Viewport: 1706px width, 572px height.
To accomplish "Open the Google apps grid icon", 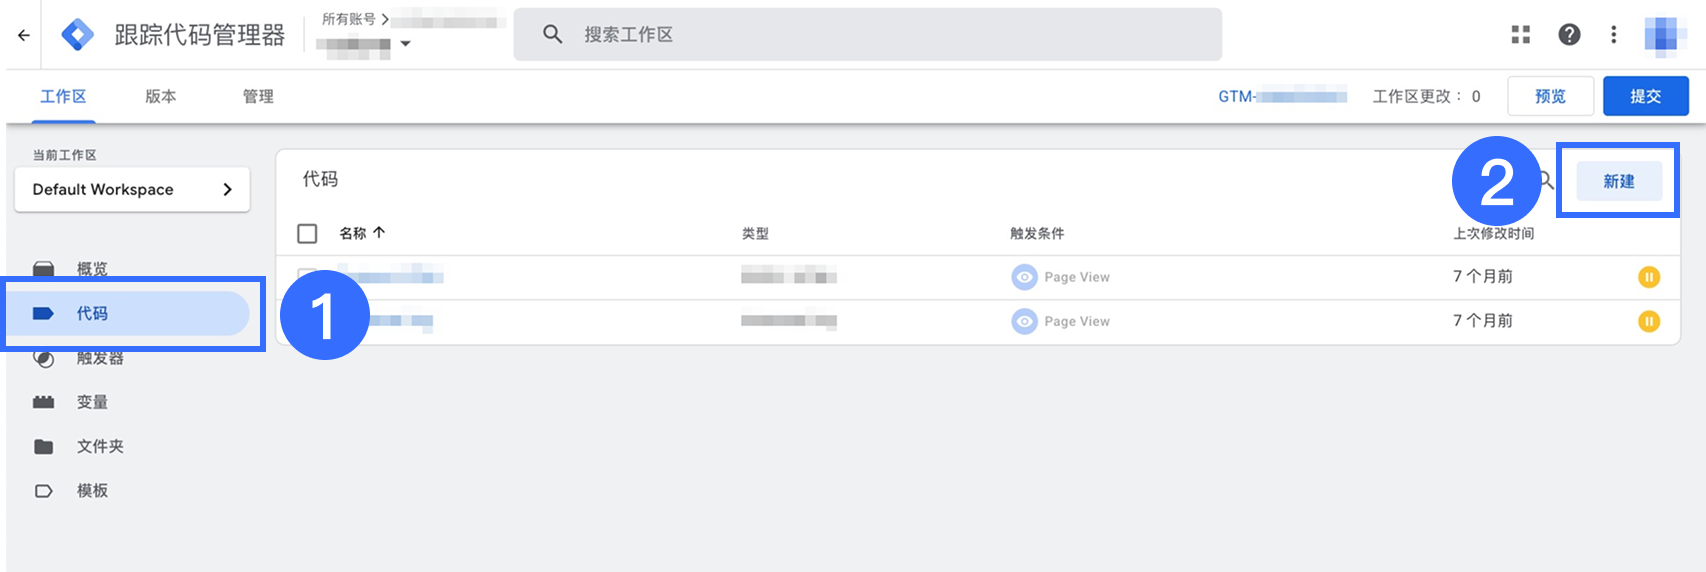I will [1520, 35].
